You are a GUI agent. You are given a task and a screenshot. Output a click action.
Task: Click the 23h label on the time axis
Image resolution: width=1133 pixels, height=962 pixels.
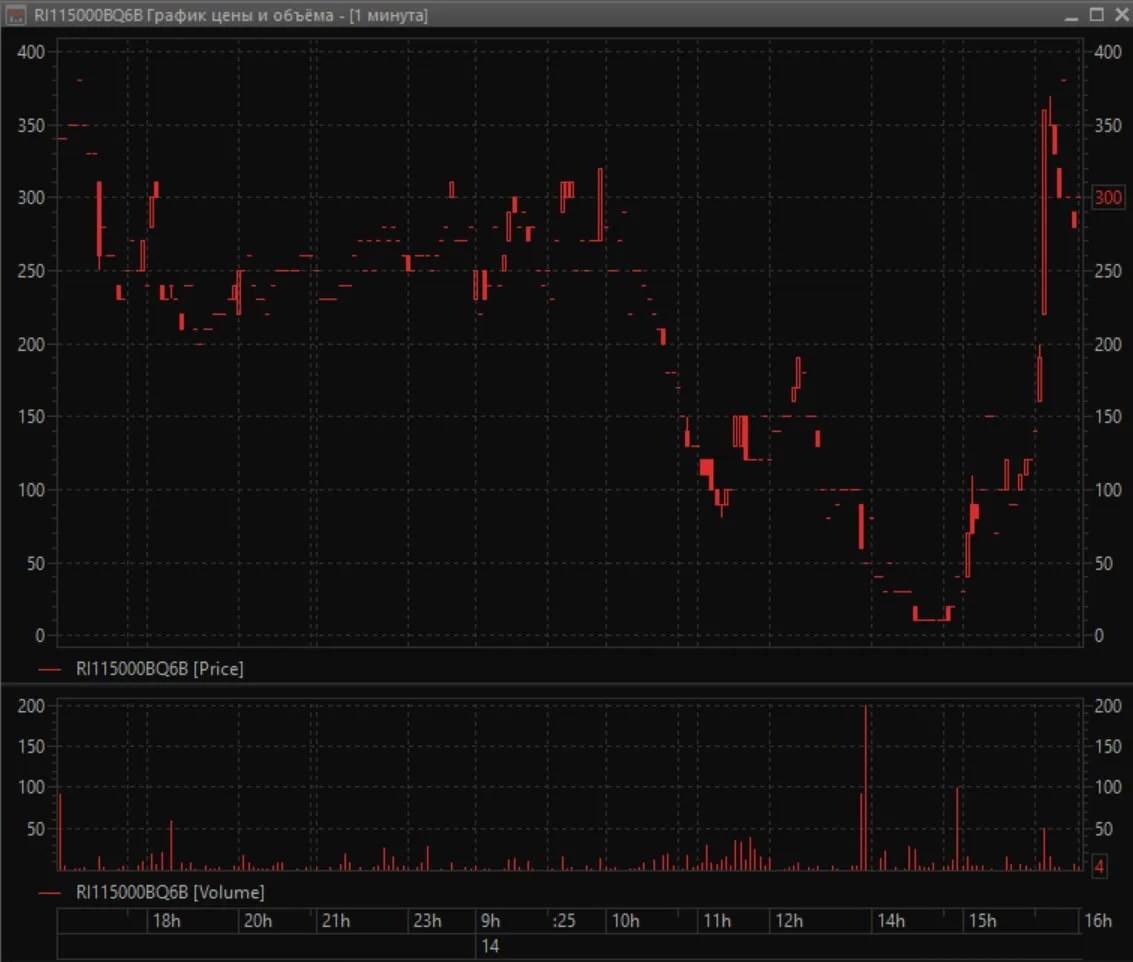427,921
